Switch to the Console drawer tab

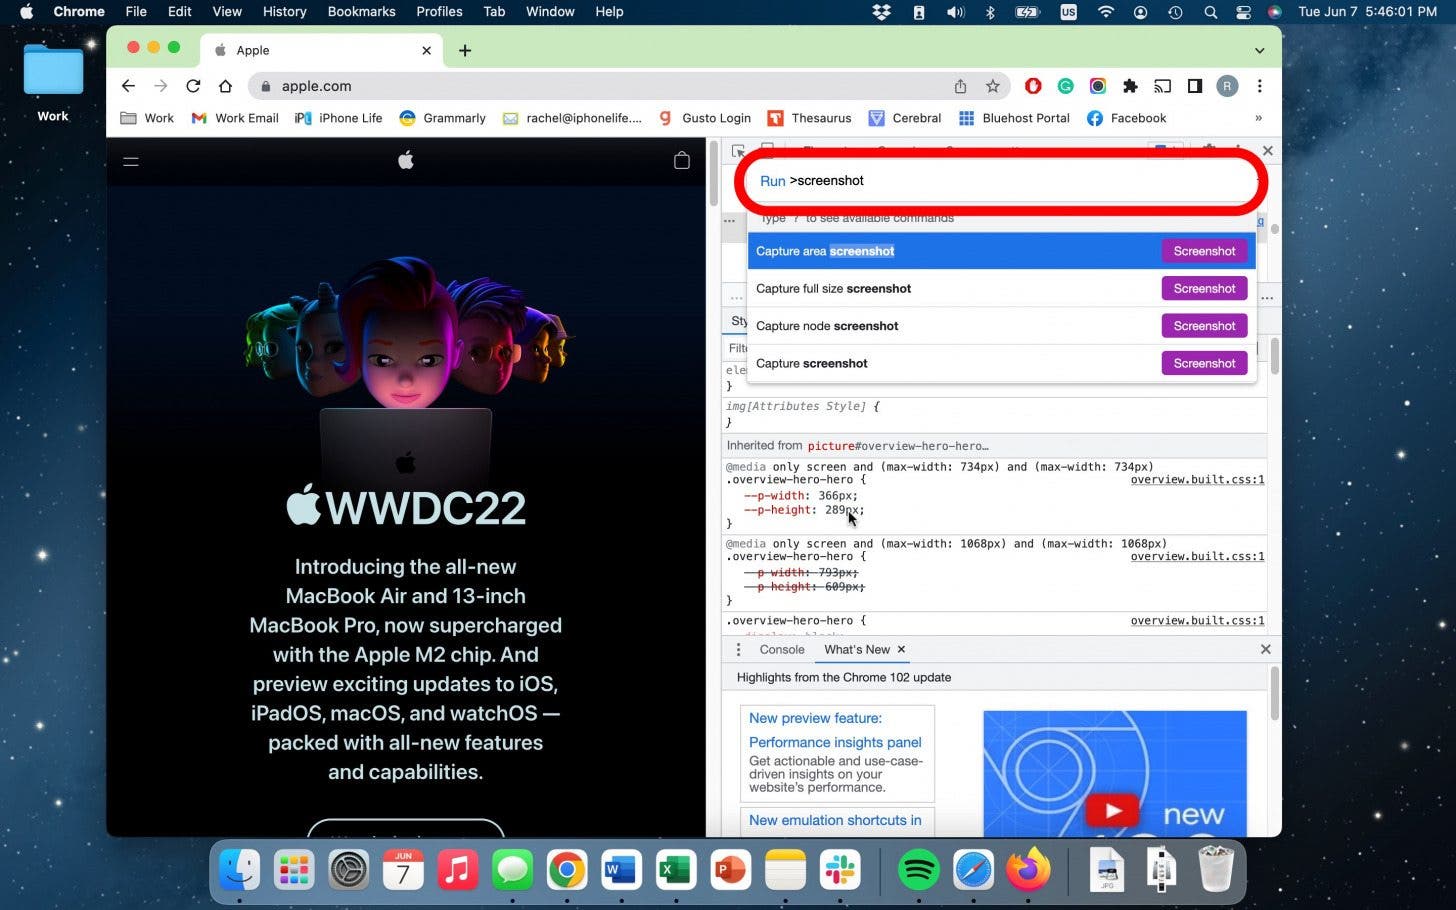(782, 649)
